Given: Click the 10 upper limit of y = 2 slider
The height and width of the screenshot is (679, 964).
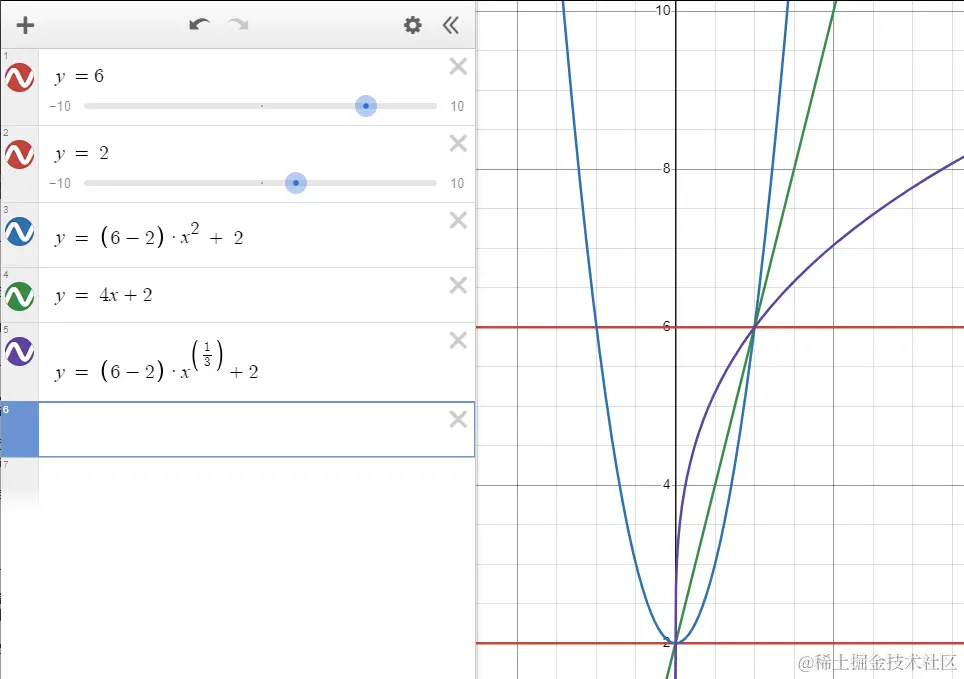Looking at the screenshot, I should (x=457, y=183).
